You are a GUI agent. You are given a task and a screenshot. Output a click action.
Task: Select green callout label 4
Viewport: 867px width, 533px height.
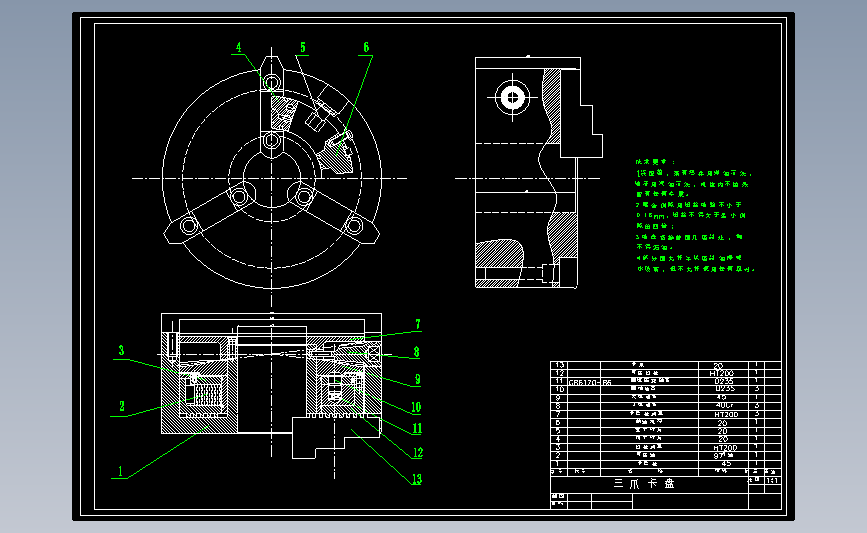click(239, 48)
